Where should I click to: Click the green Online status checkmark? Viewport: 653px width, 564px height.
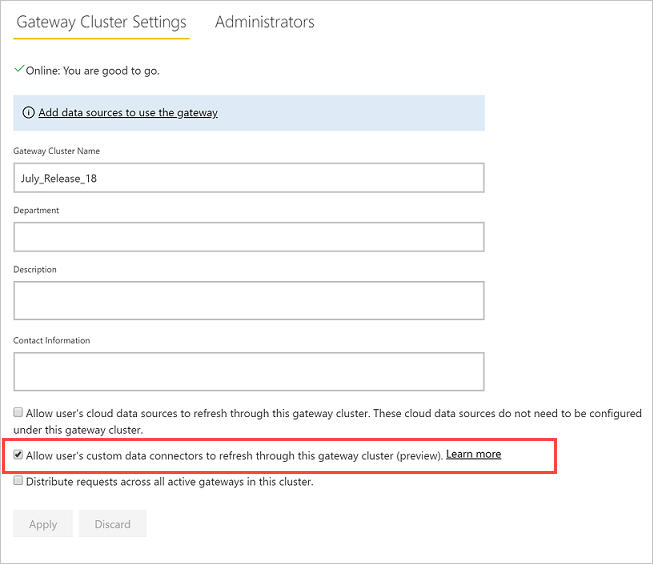19,69
